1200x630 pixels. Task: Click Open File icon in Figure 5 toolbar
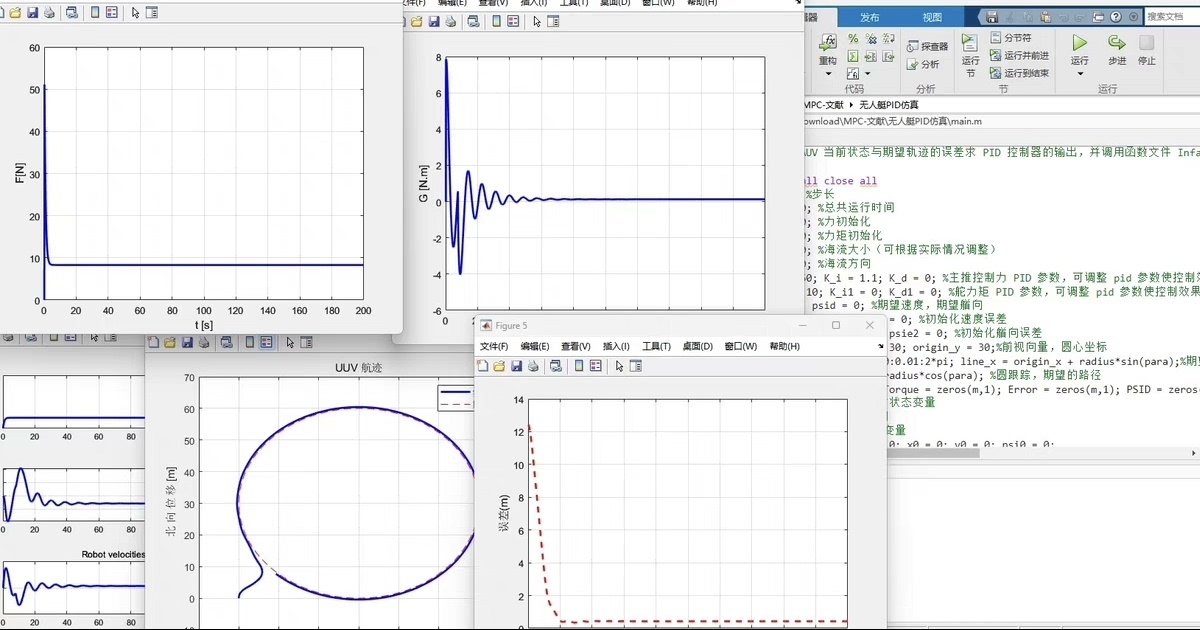click(499, 366)
